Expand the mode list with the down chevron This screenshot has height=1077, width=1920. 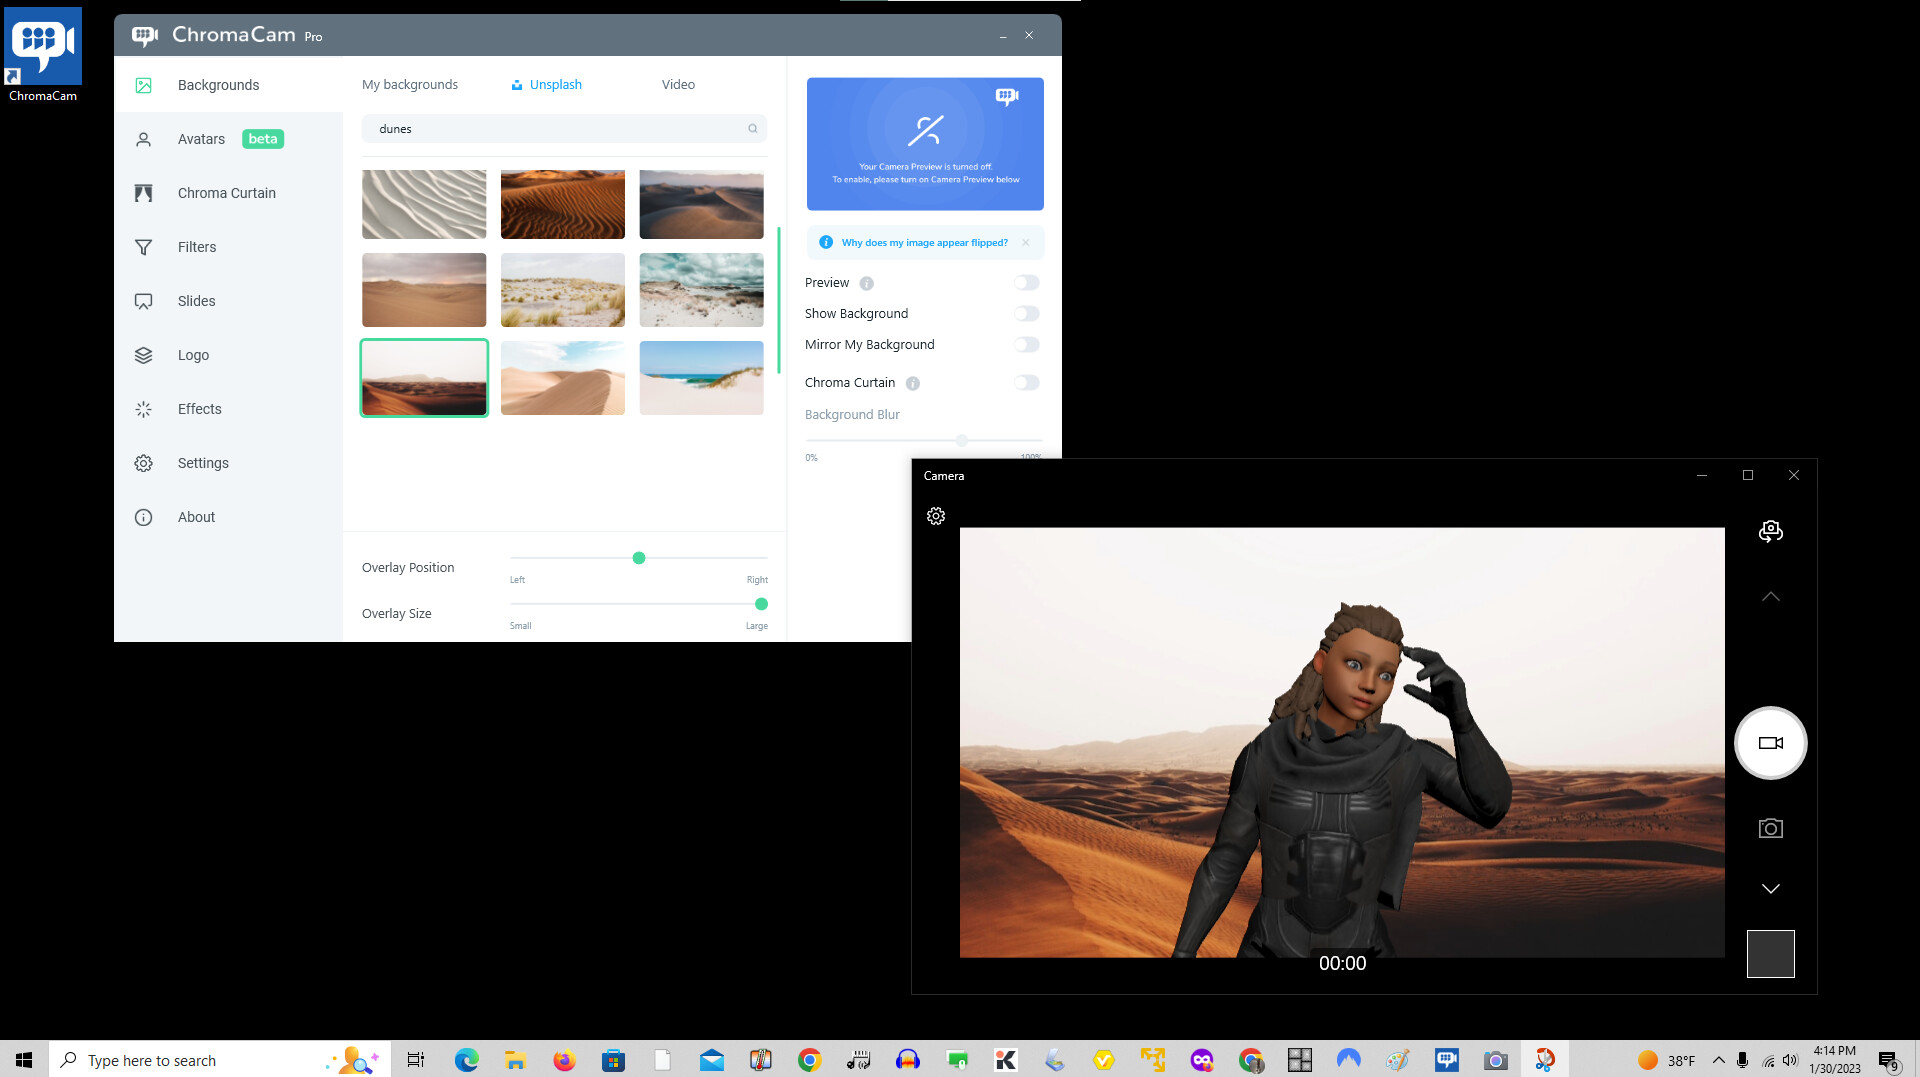[1770, 888]
